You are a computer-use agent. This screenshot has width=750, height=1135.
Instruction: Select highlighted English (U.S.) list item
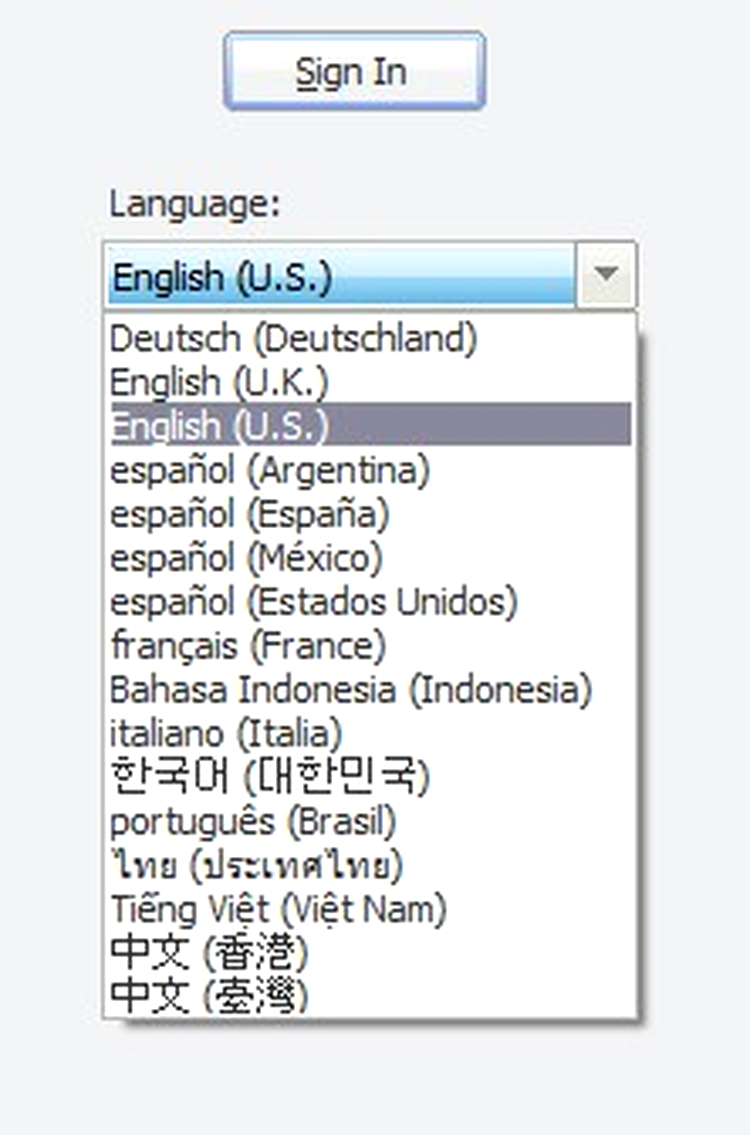tap(370, 425)
